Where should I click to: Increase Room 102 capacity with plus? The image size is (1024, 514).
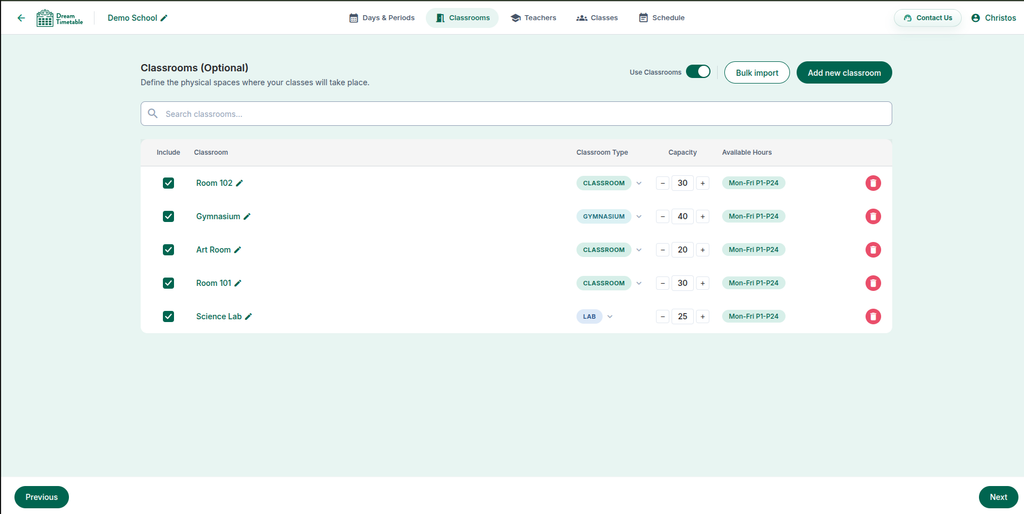[703, 184]
